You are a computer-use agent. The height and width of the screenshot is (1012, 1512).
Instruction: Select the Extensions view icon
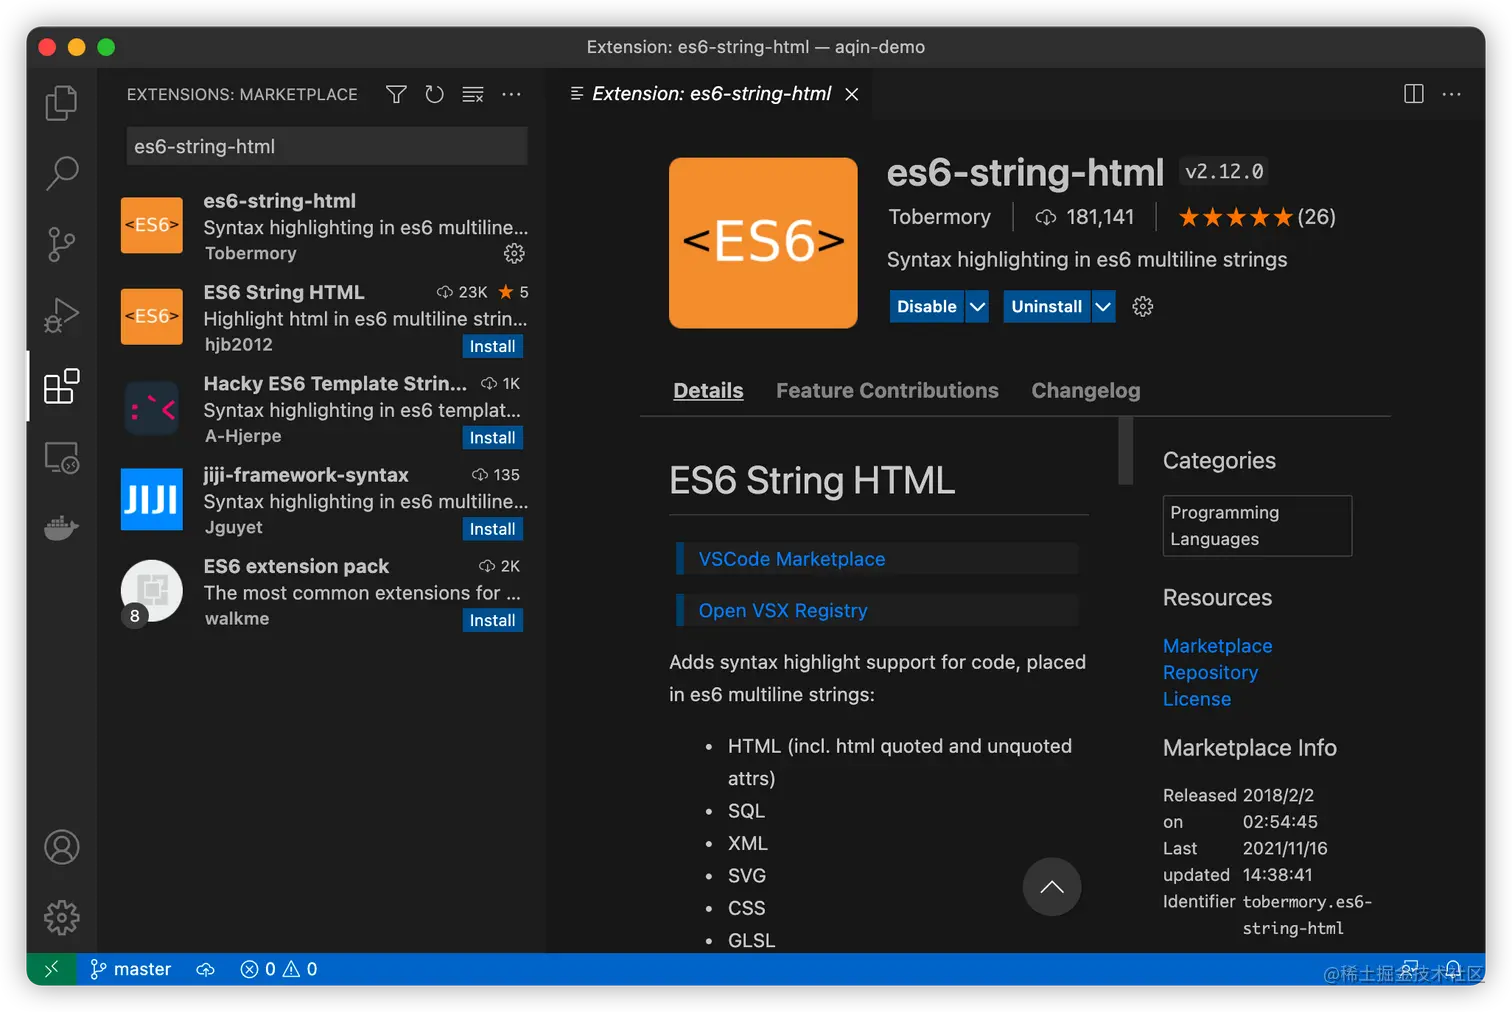61,386
